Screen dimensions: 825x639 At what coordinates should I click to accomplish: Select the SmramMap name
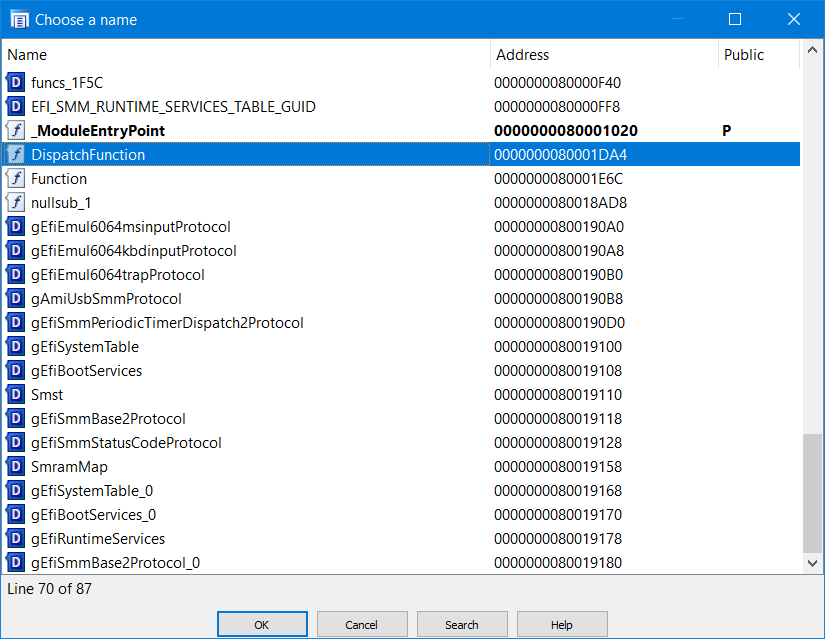69,466
